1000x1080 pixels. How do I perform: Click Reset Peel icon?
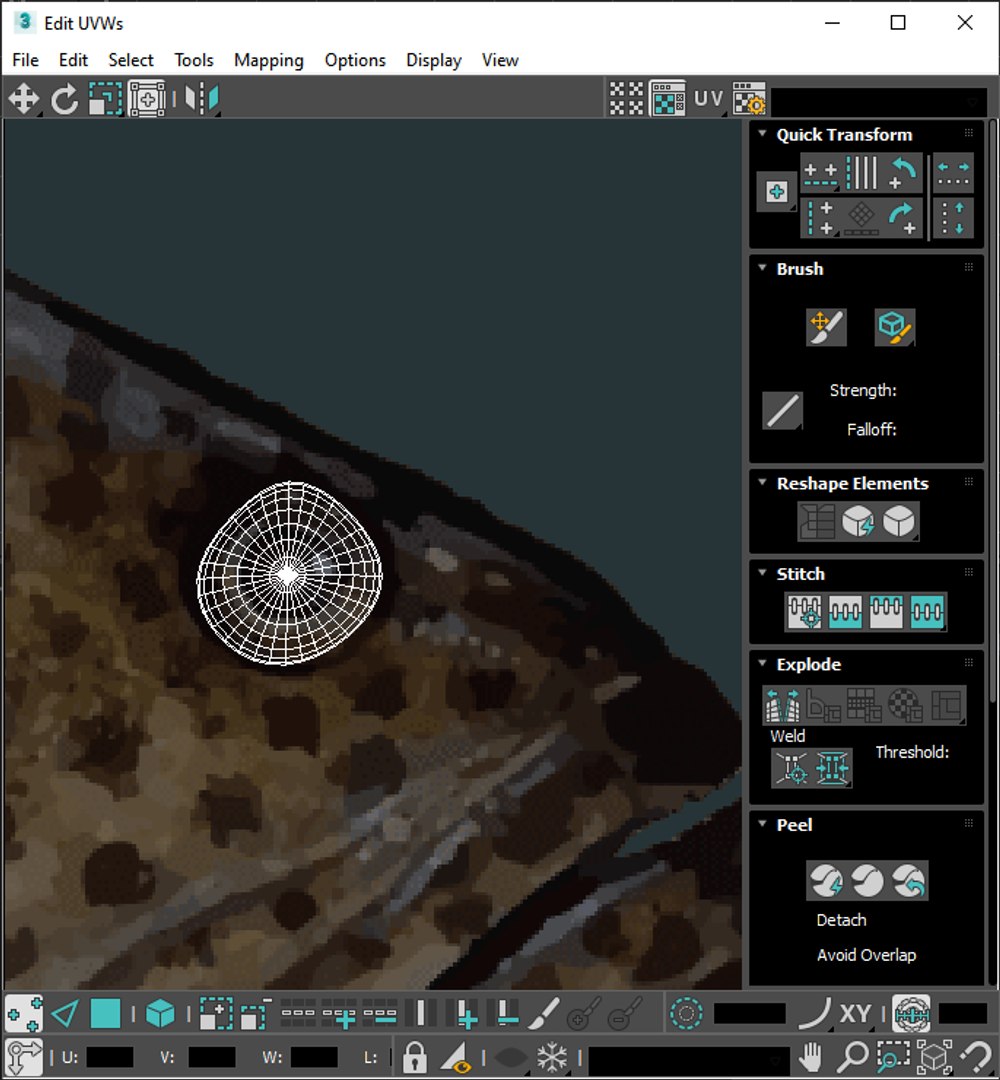coord(908,880)
